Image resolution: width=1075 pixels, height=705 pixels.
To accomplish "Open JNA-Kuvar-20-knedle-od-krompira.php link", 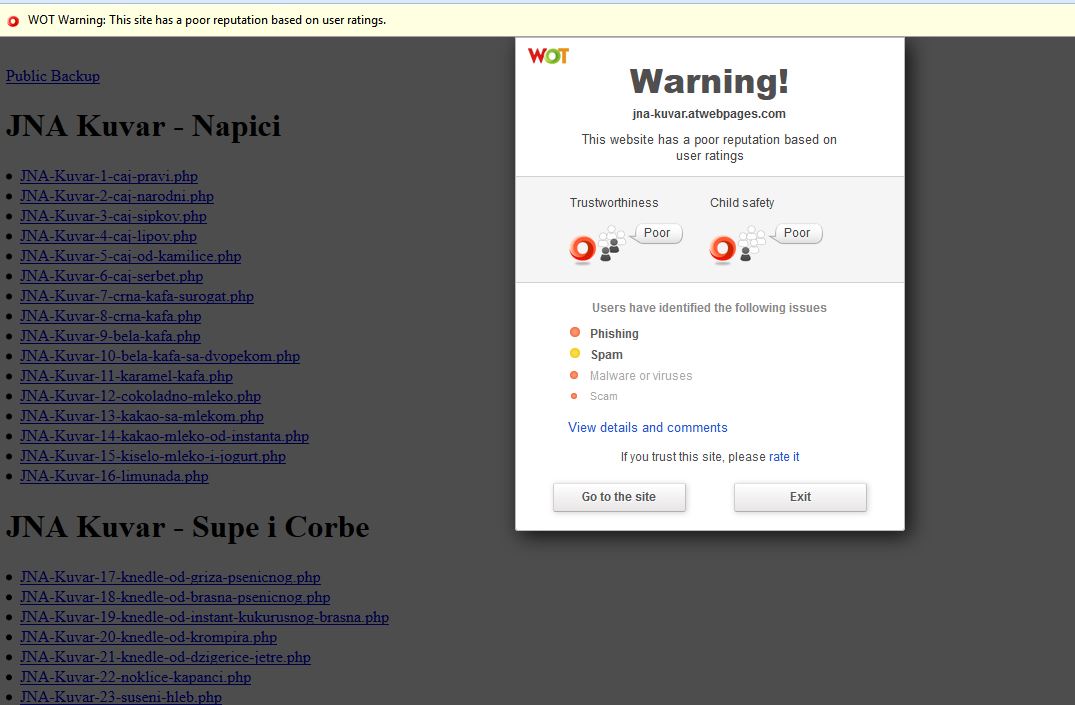I will [148, 636].
